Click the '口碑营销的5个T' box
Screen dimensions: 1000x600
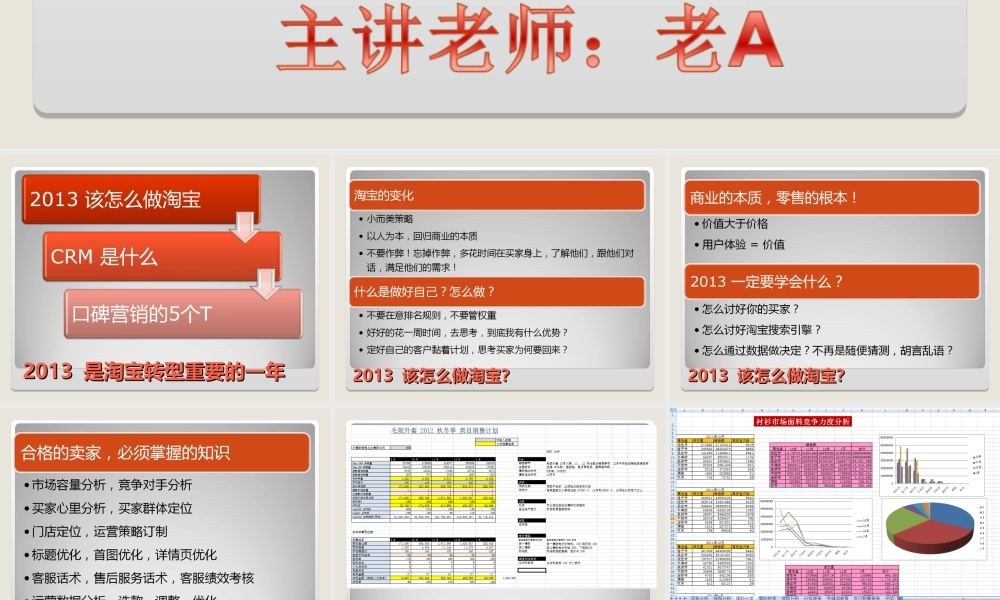183,314
